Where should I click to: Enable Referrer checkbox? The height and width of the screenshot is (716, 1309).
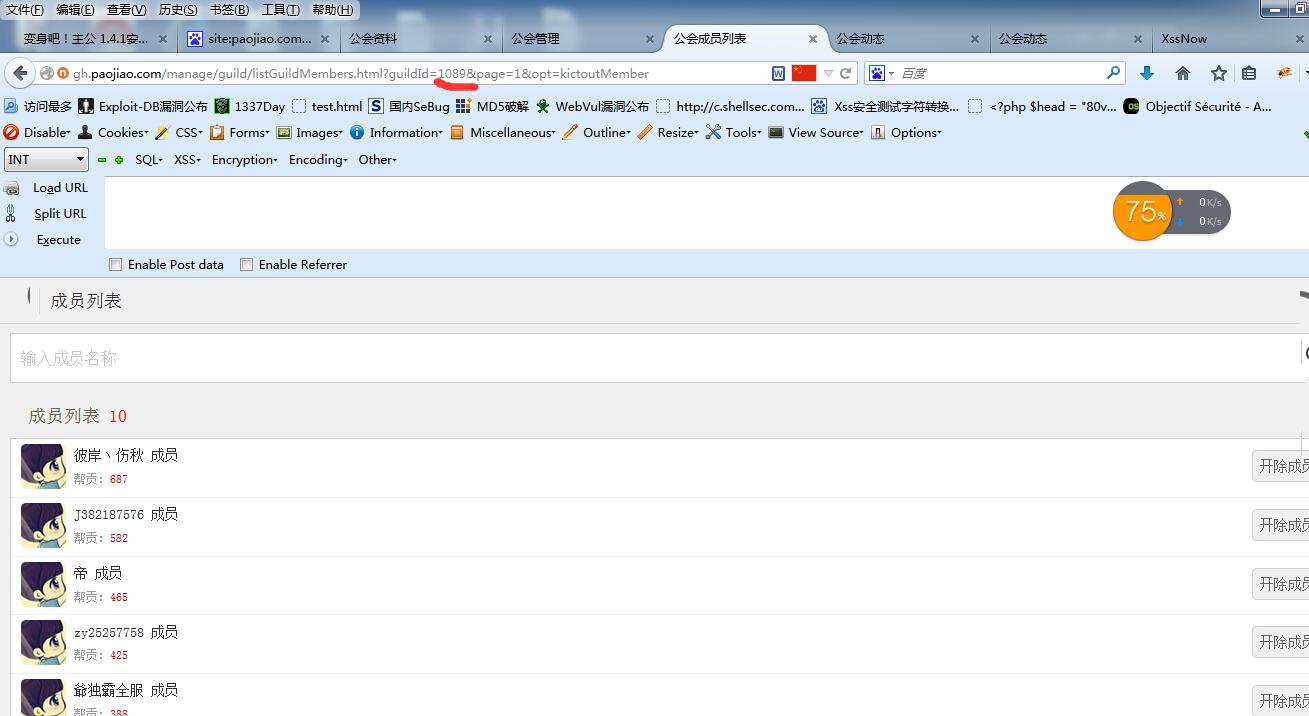coord(246,265)
